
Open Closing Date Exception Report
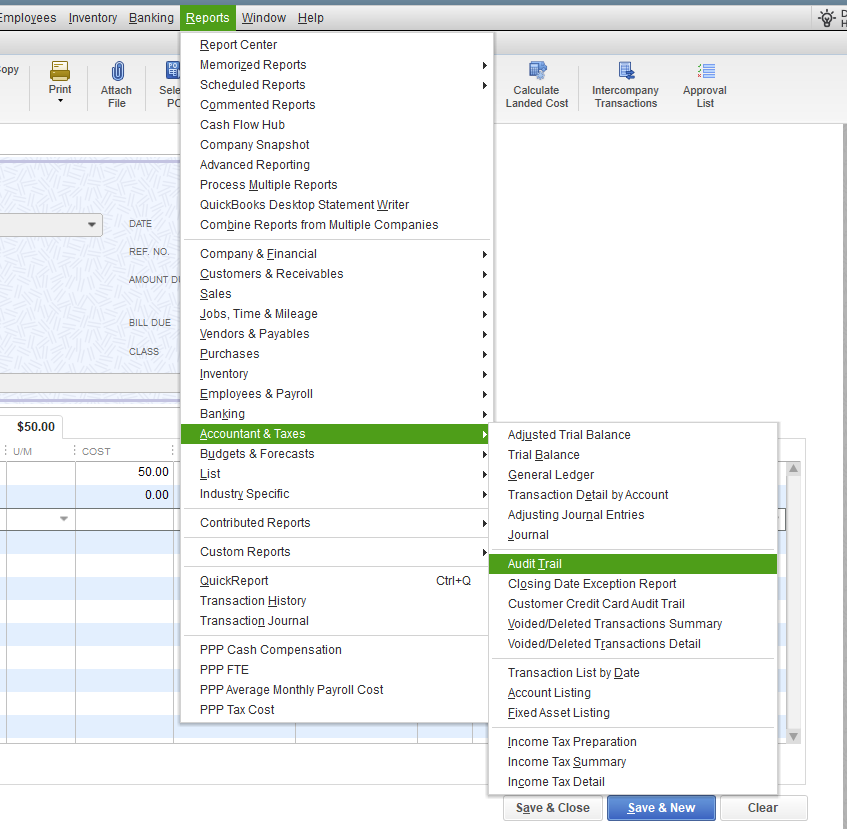tap(633, 584)
